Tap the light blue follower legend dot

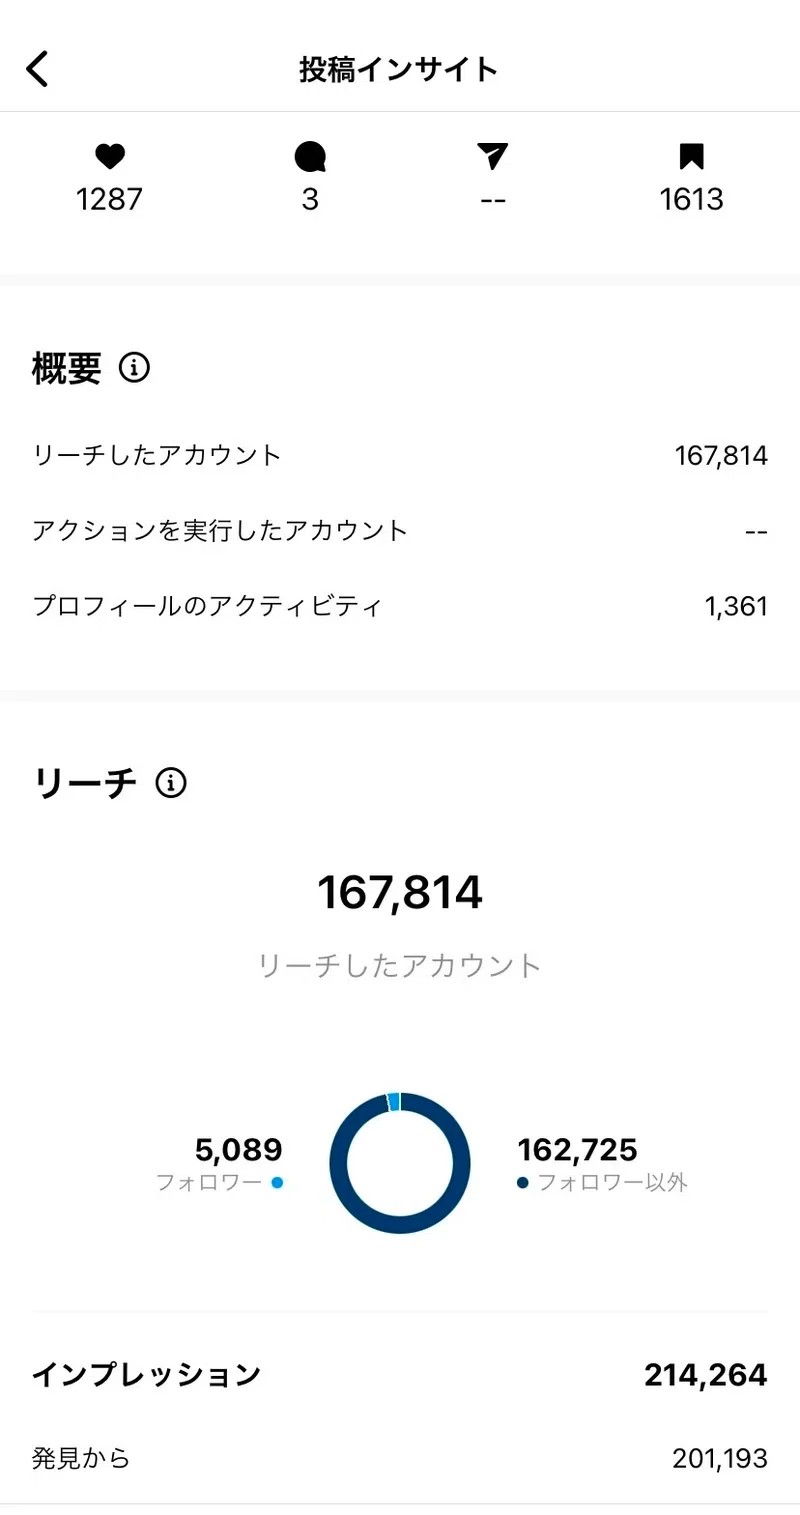[x=277, y=1183]
